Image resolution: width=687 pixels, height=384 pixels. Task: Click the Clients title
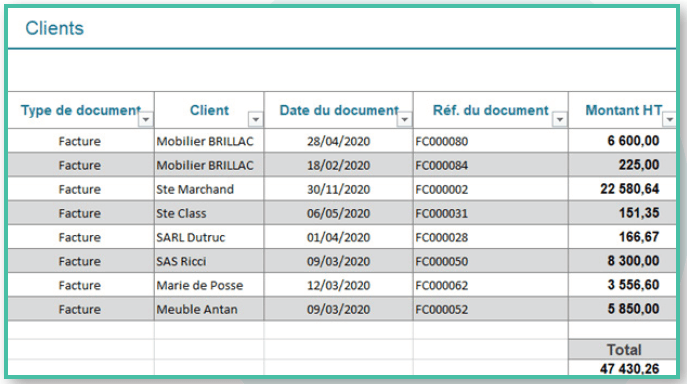(x=54, y=28)
